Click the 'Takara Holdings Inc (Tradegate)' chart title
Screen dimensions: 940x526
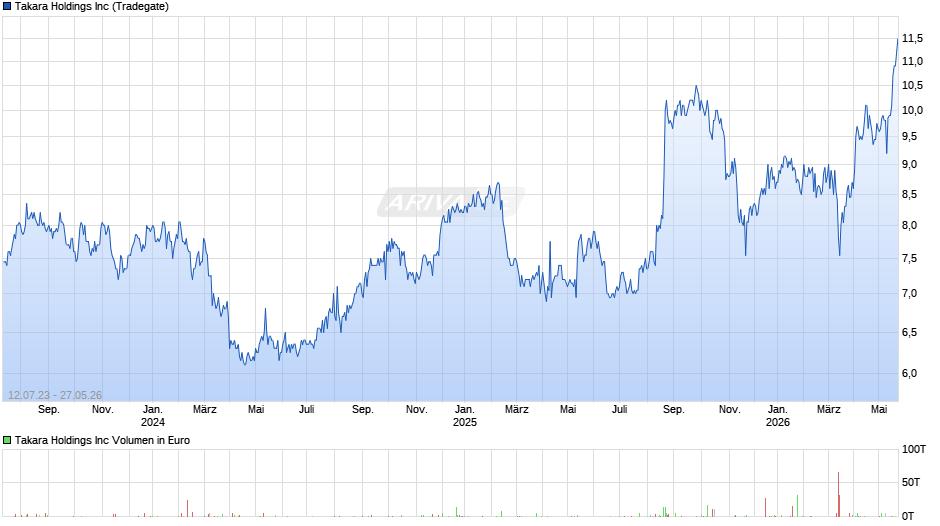pyautogui.click(x=92, y=7)
